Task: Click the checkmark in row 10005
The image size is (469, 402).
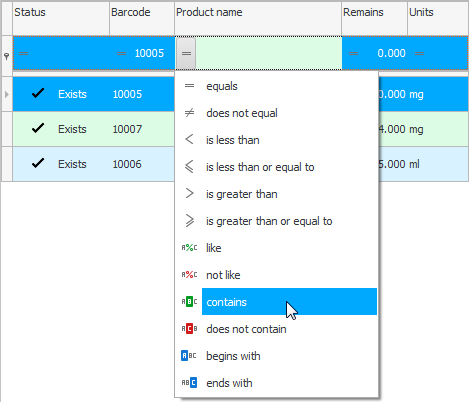Action: point(38,93)
